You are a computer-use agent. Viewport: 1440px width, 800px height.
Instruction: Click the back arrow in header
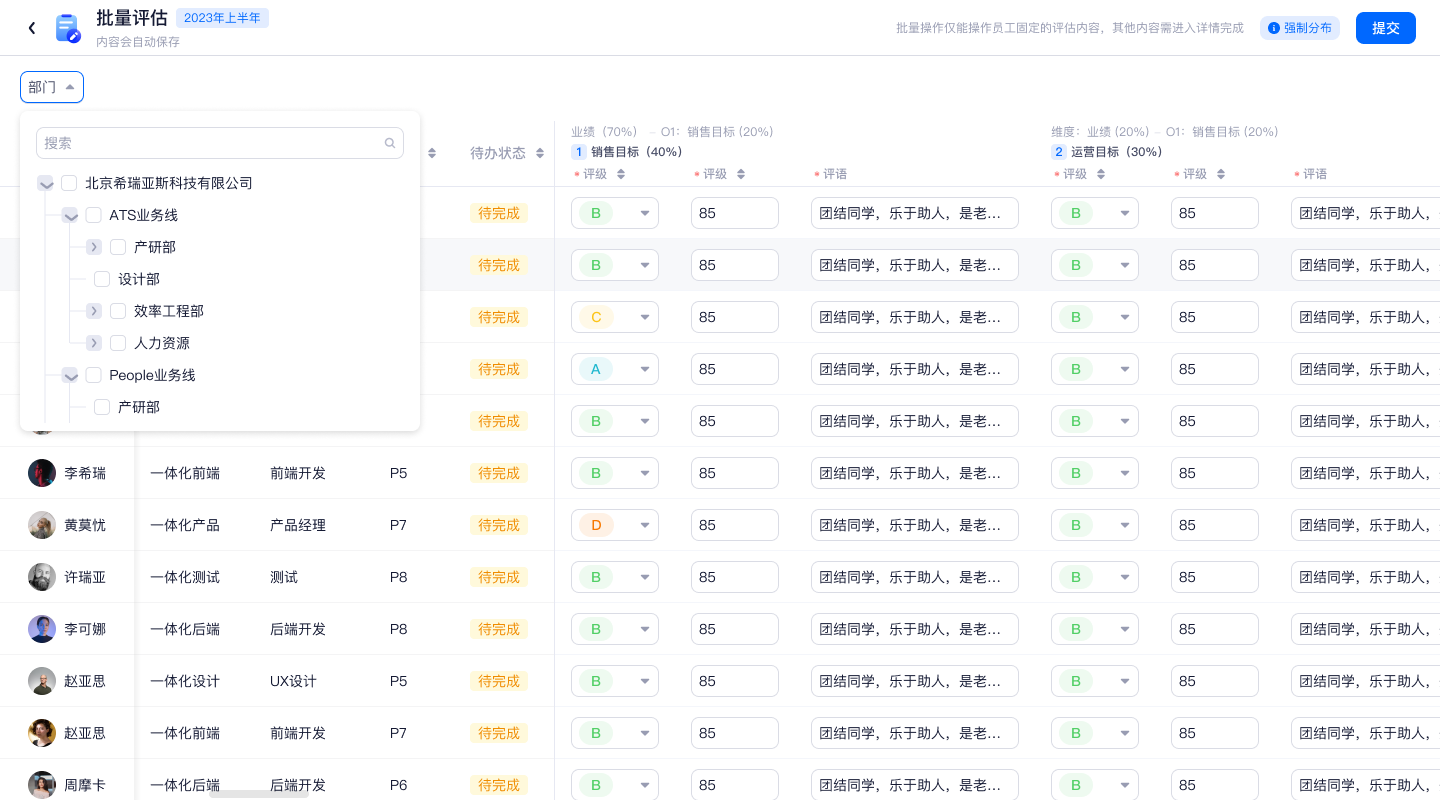[x=32, y=28]
